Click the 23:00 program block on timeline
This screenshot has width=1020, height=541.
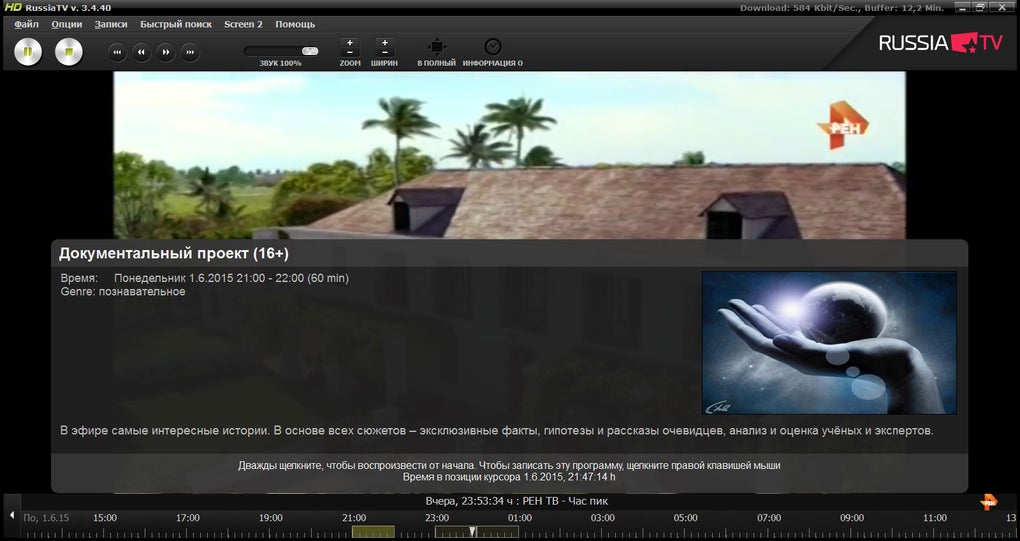pyautogui.click(x=477, y=532)
